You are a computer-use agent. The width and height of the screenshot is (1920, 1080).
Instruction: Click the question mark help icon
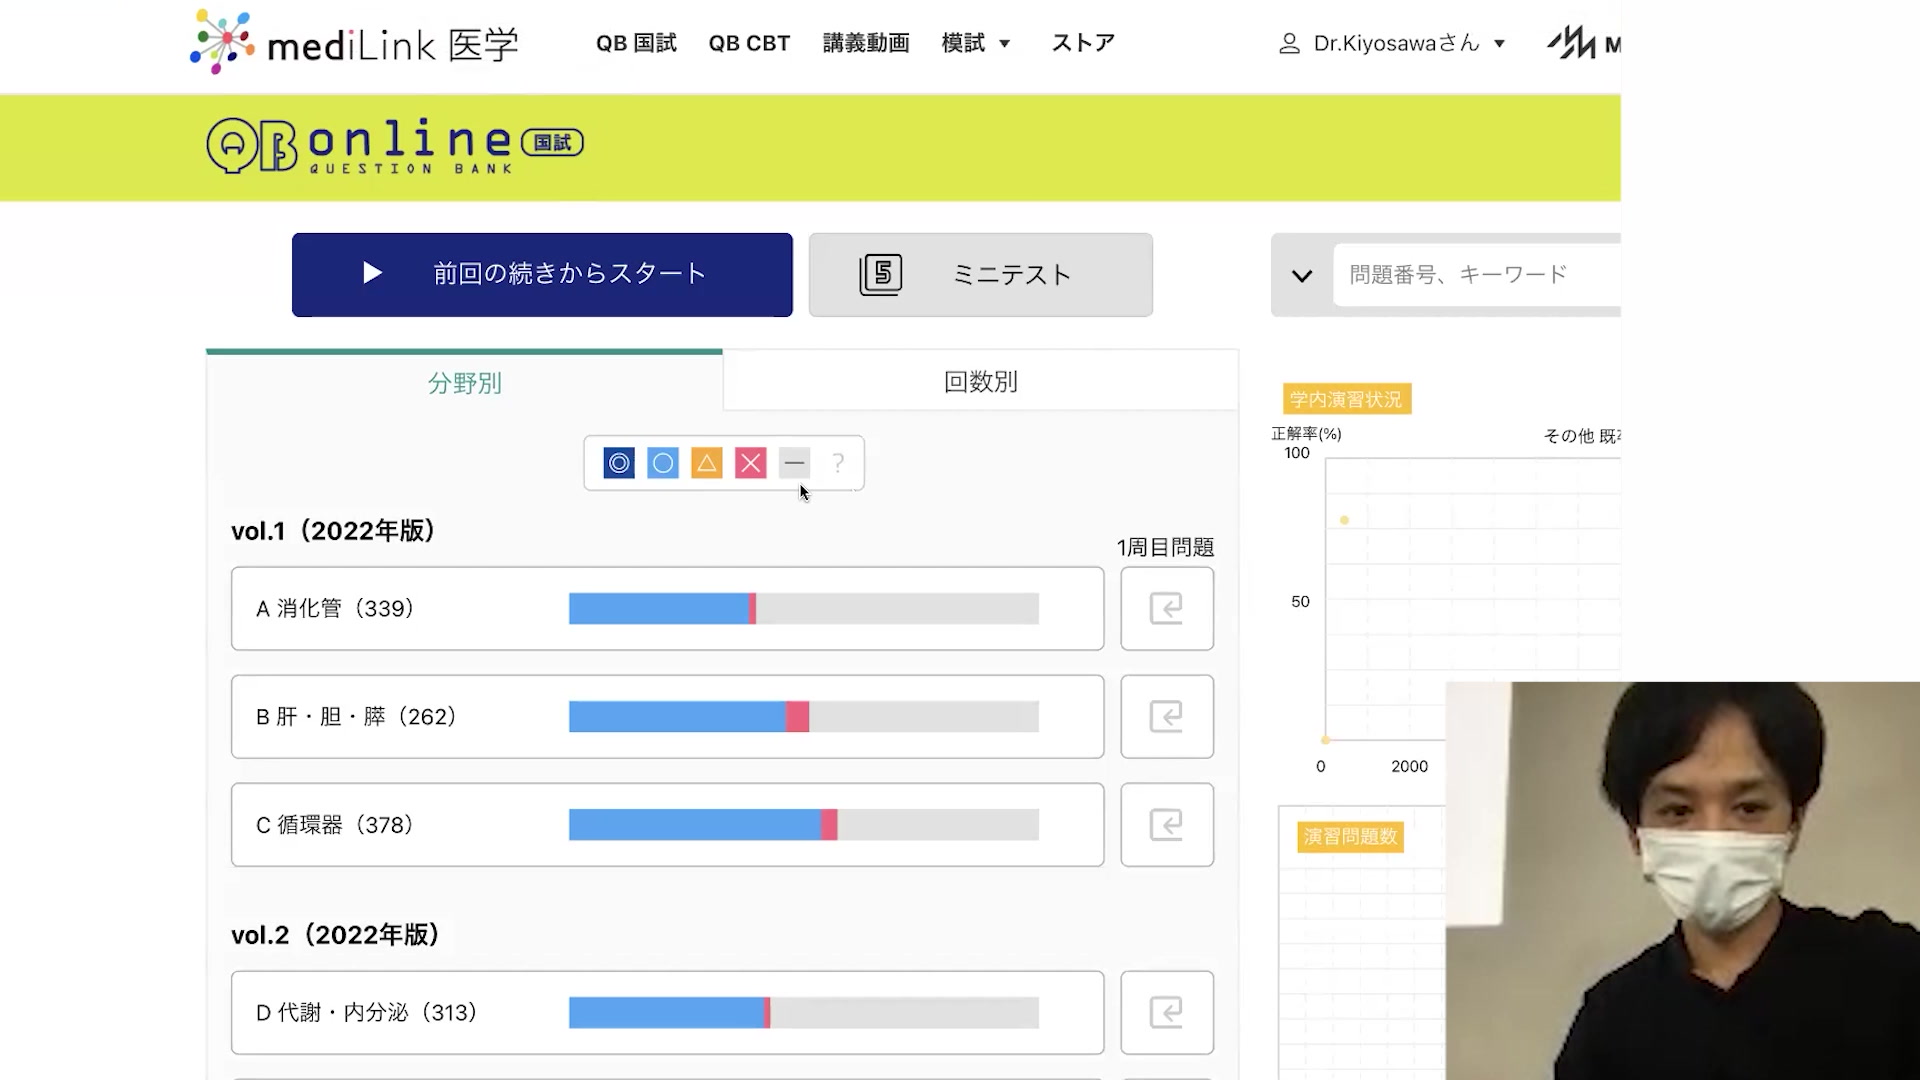838,463
